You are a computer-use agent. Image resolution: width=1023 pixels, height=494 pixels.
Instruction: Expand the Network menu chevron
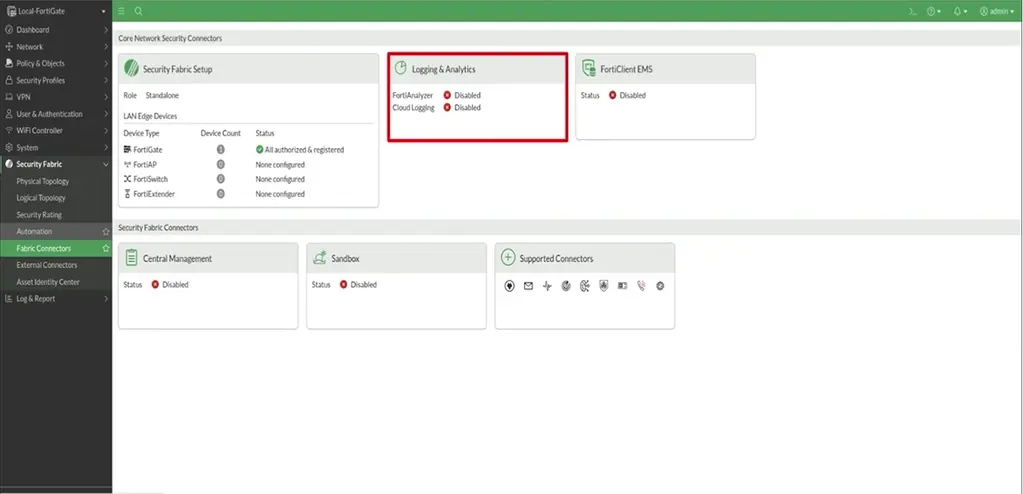pos(106,47)
